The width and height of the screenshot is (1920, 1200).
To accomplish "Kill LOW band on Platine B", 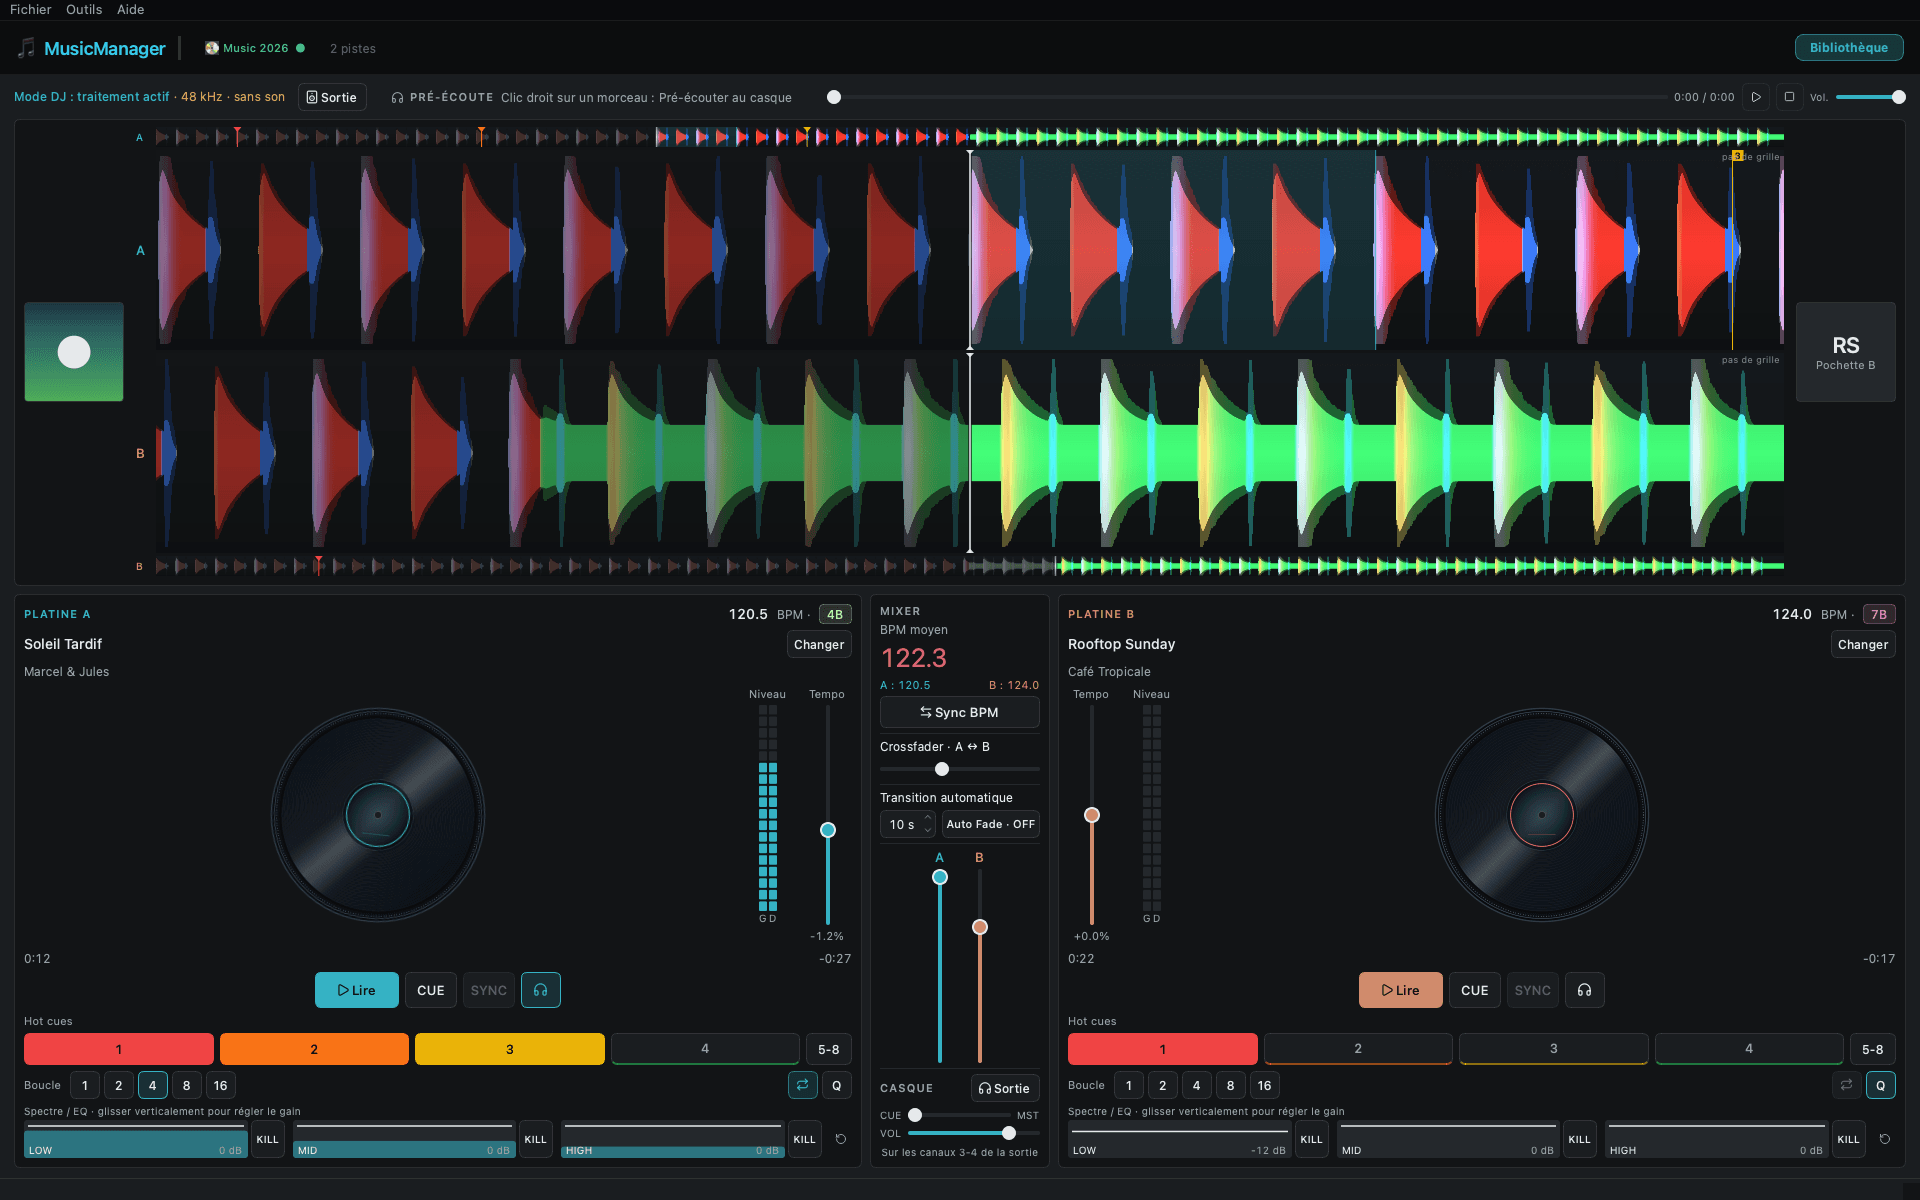I will point(1311,1139).
